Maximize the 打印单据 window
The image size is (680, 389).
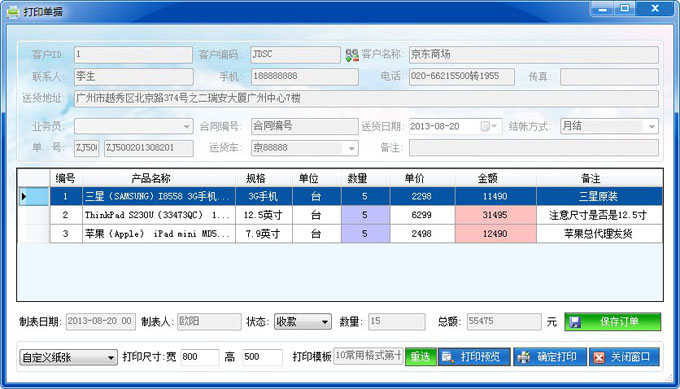click(x=624, y=9)
